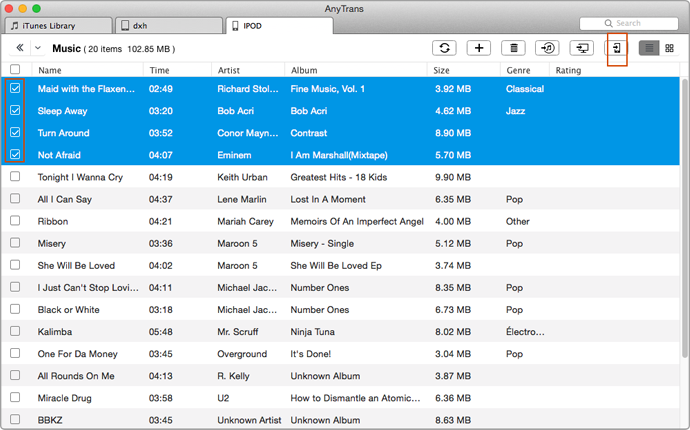Click album 'Greatest Hits - 18 Kids'
This screenshot has height=430, width=690.
(338, 177)
